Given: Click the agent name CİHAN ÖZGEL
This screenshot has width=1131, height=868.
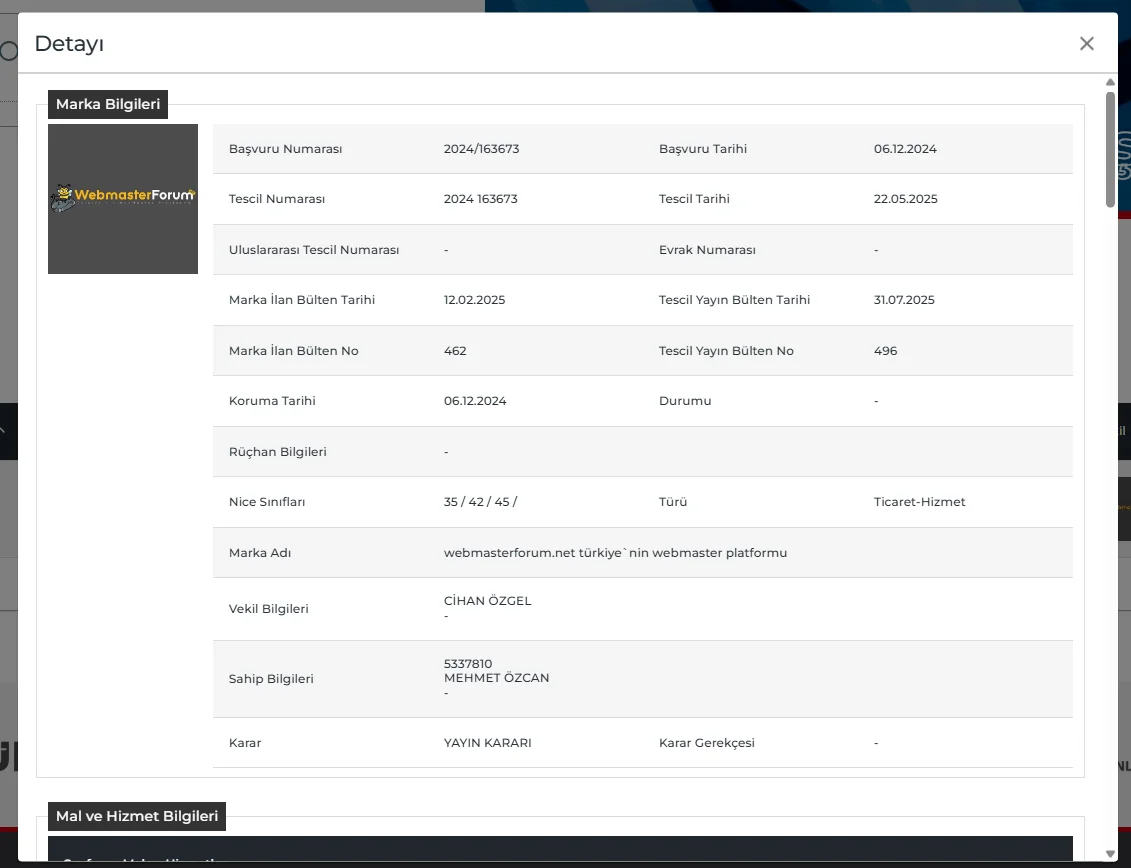Looking at the screenshot, I should click(x=487, y=601).
